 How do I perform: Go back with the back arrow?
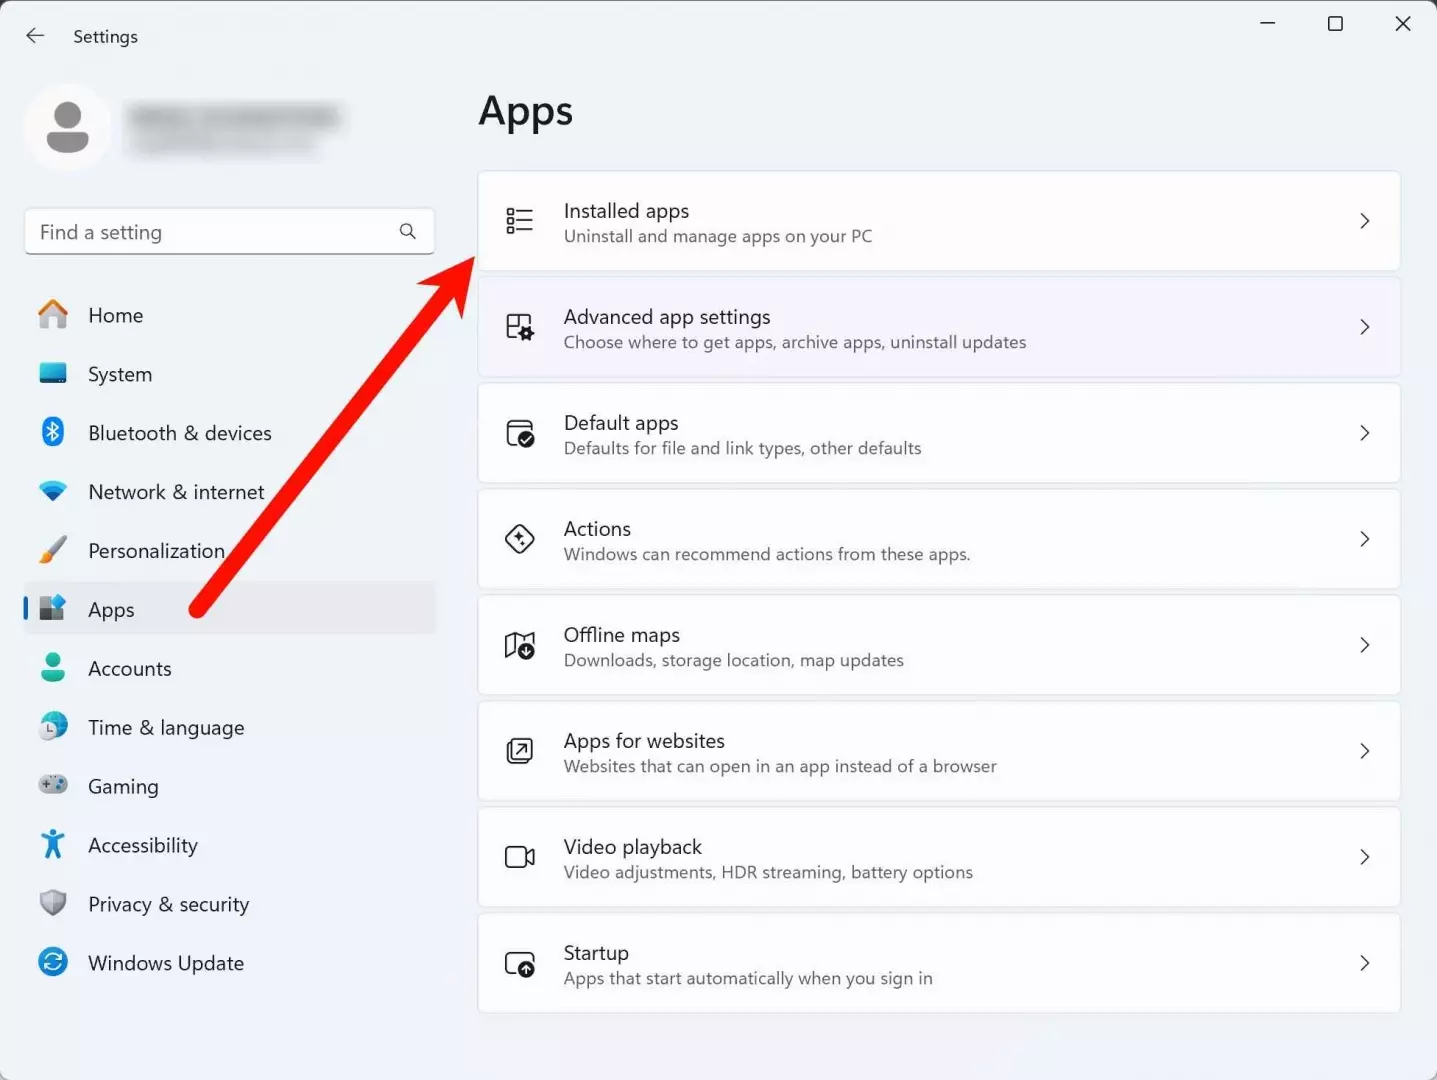[x=35, y=36]
